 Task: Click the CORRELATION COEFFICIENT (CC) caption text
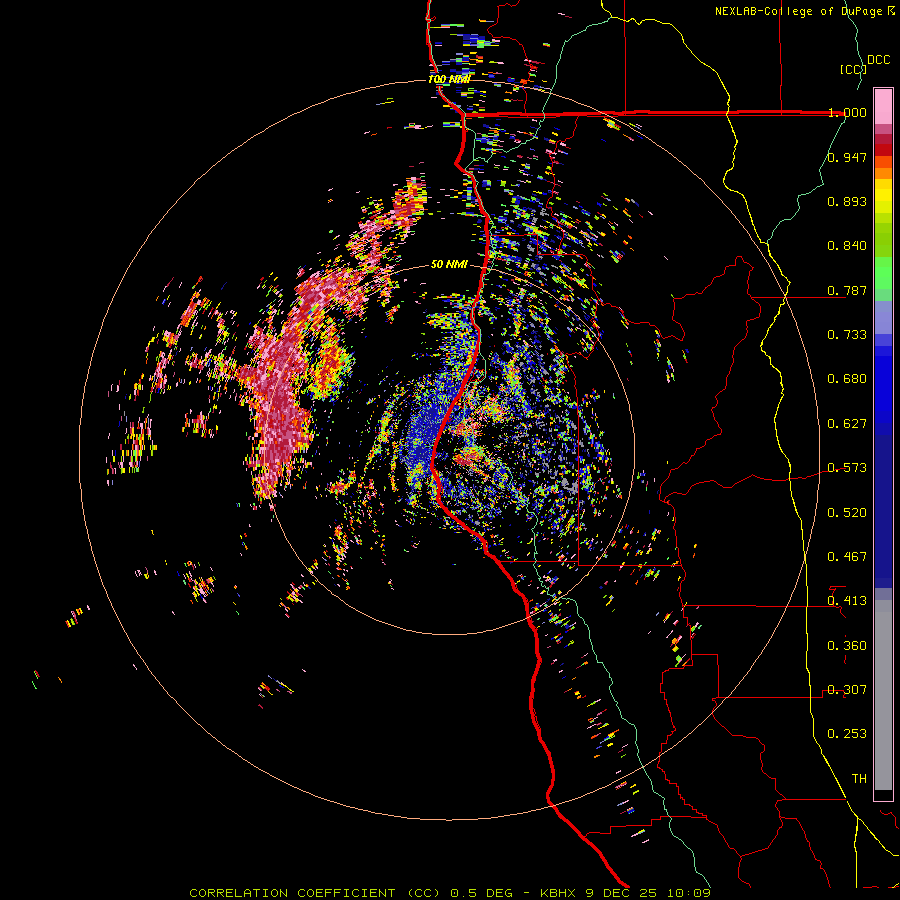tap(315, 893)
